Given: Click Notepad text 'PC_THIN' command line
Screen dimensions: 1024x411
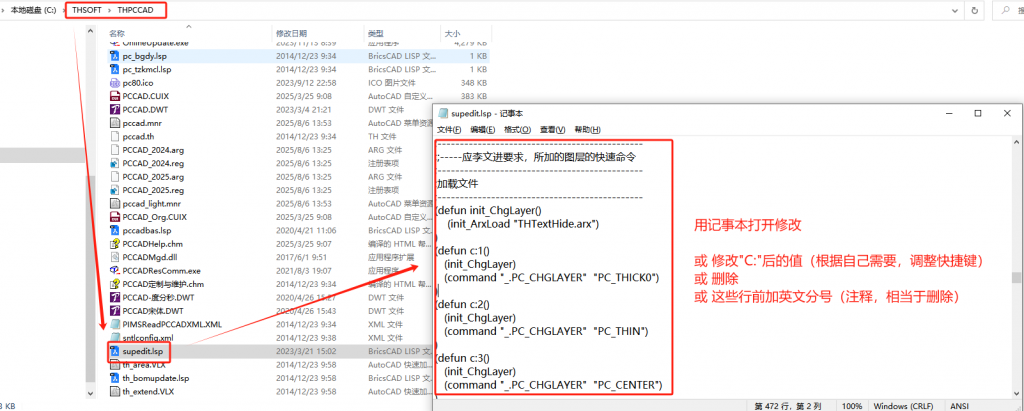Looking at the screenshot, I should pos(546,331).
